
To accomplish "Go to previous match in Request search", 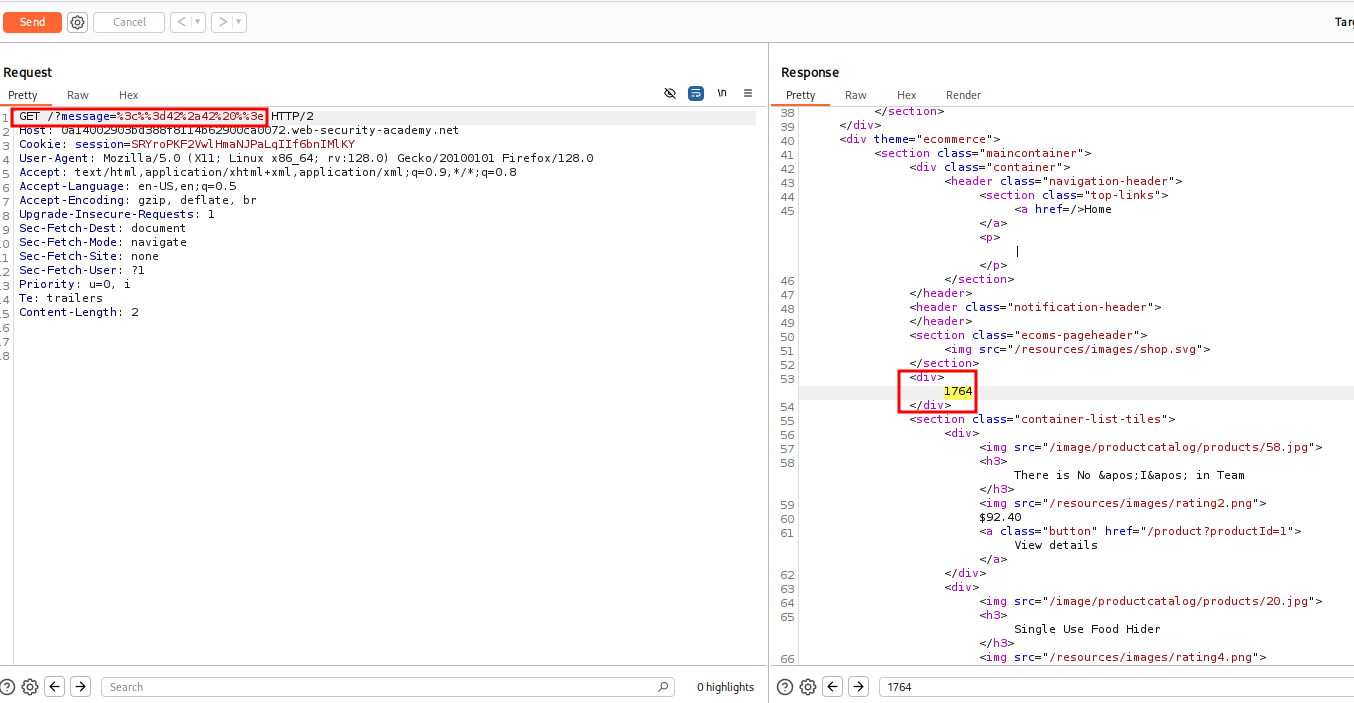I will click(55, 687).
